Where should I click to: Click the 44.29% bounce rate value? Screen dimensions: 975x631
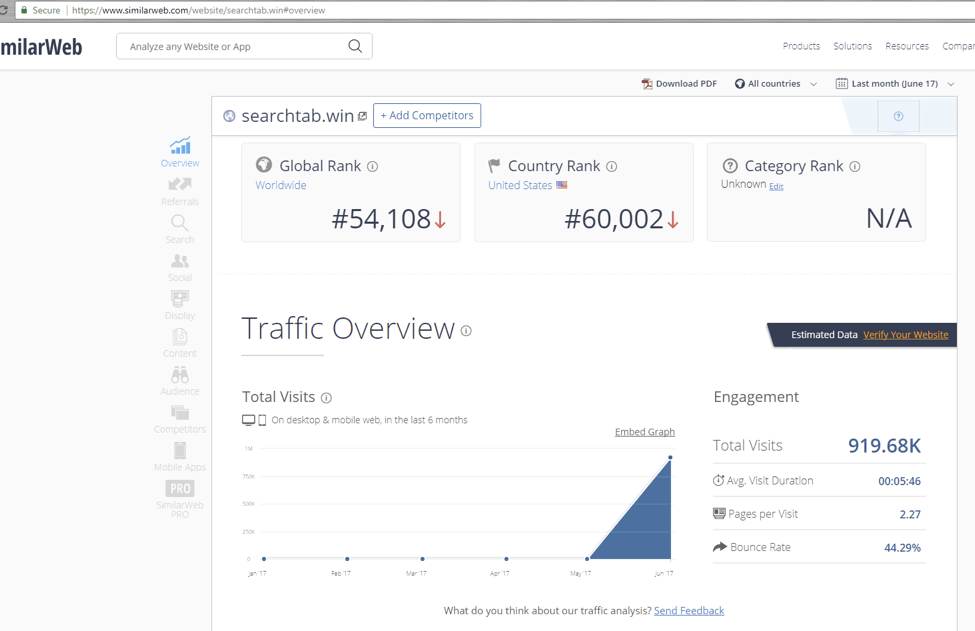902,548
